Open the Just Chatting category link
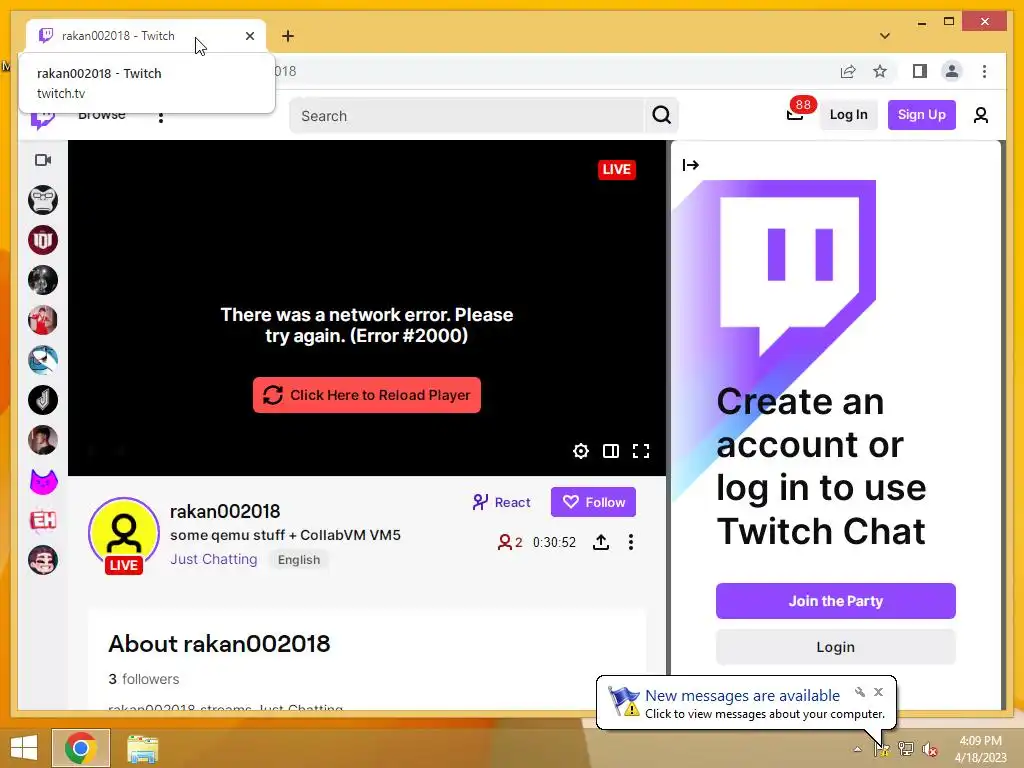The width and height of the screenshot is (1024, 768). (214, 559)
